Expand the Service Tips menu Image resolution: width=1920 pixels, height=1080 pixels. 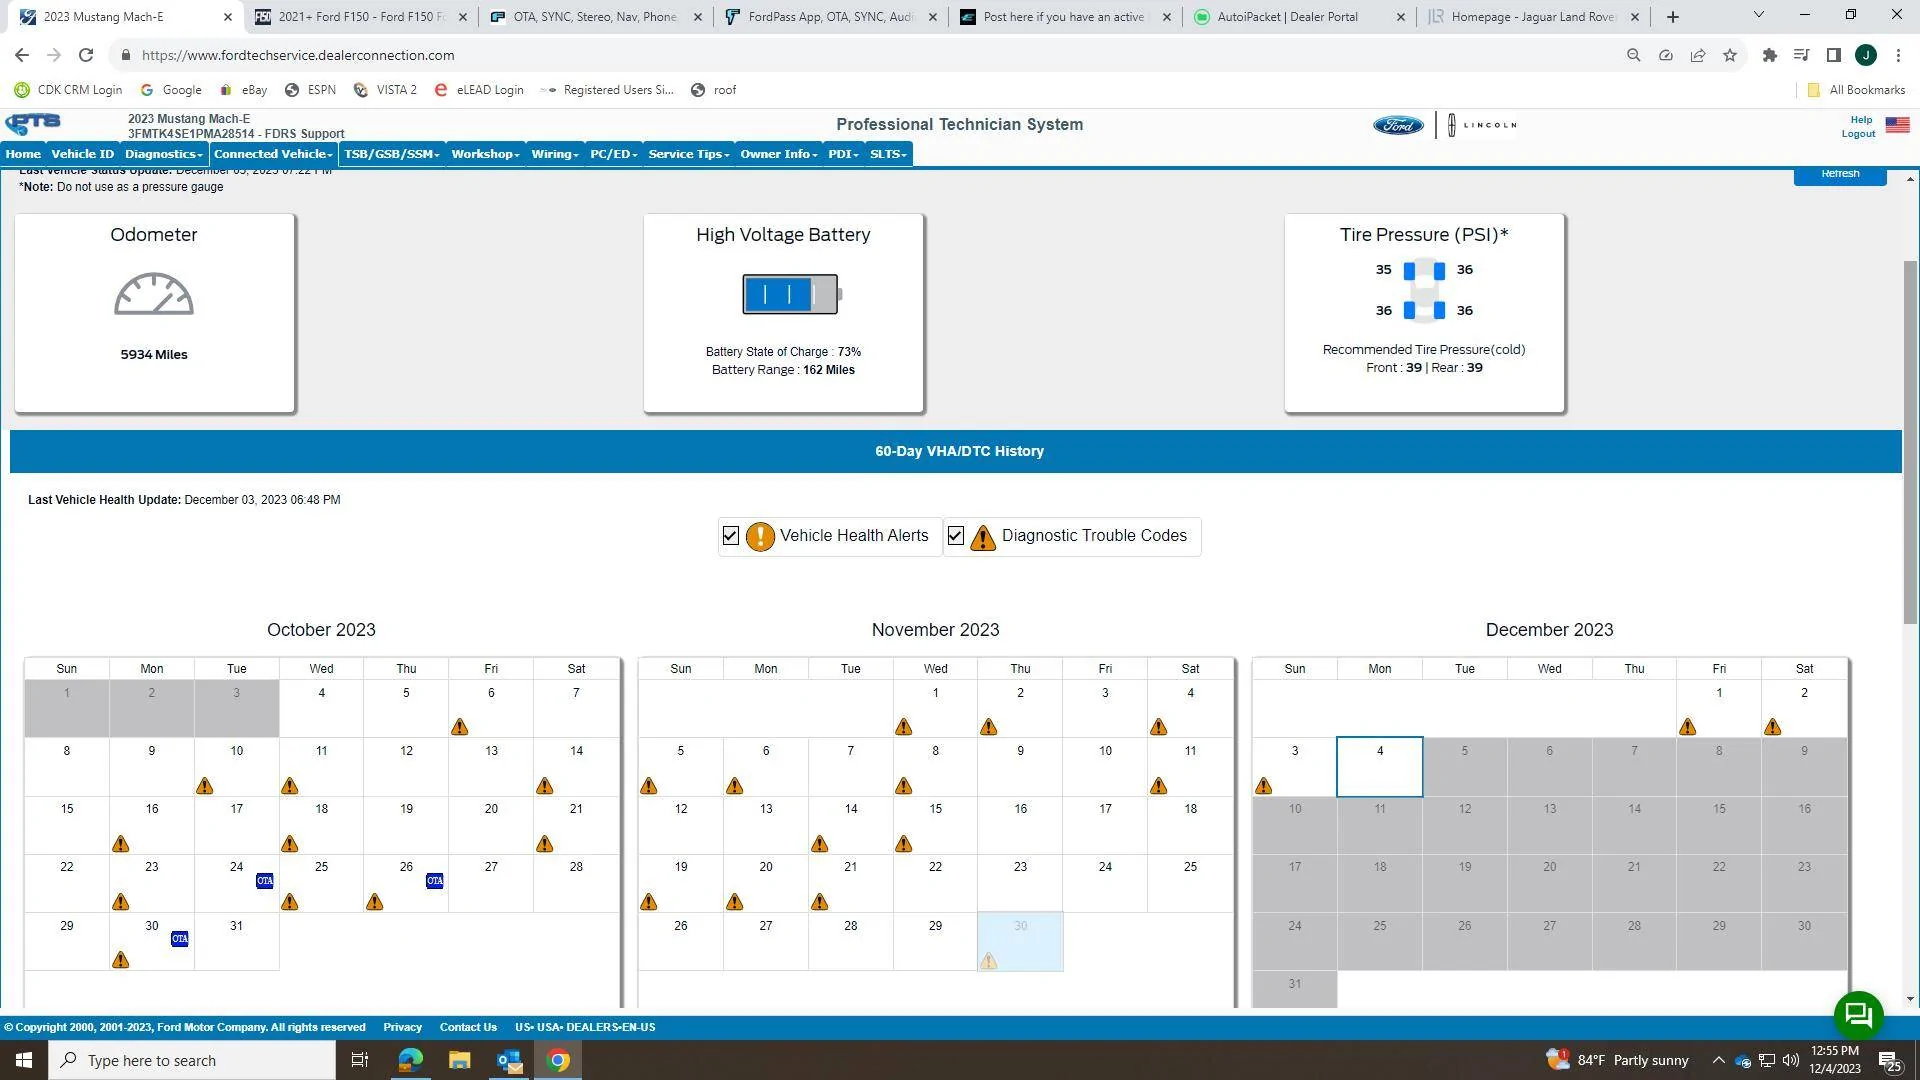(688, 154)
